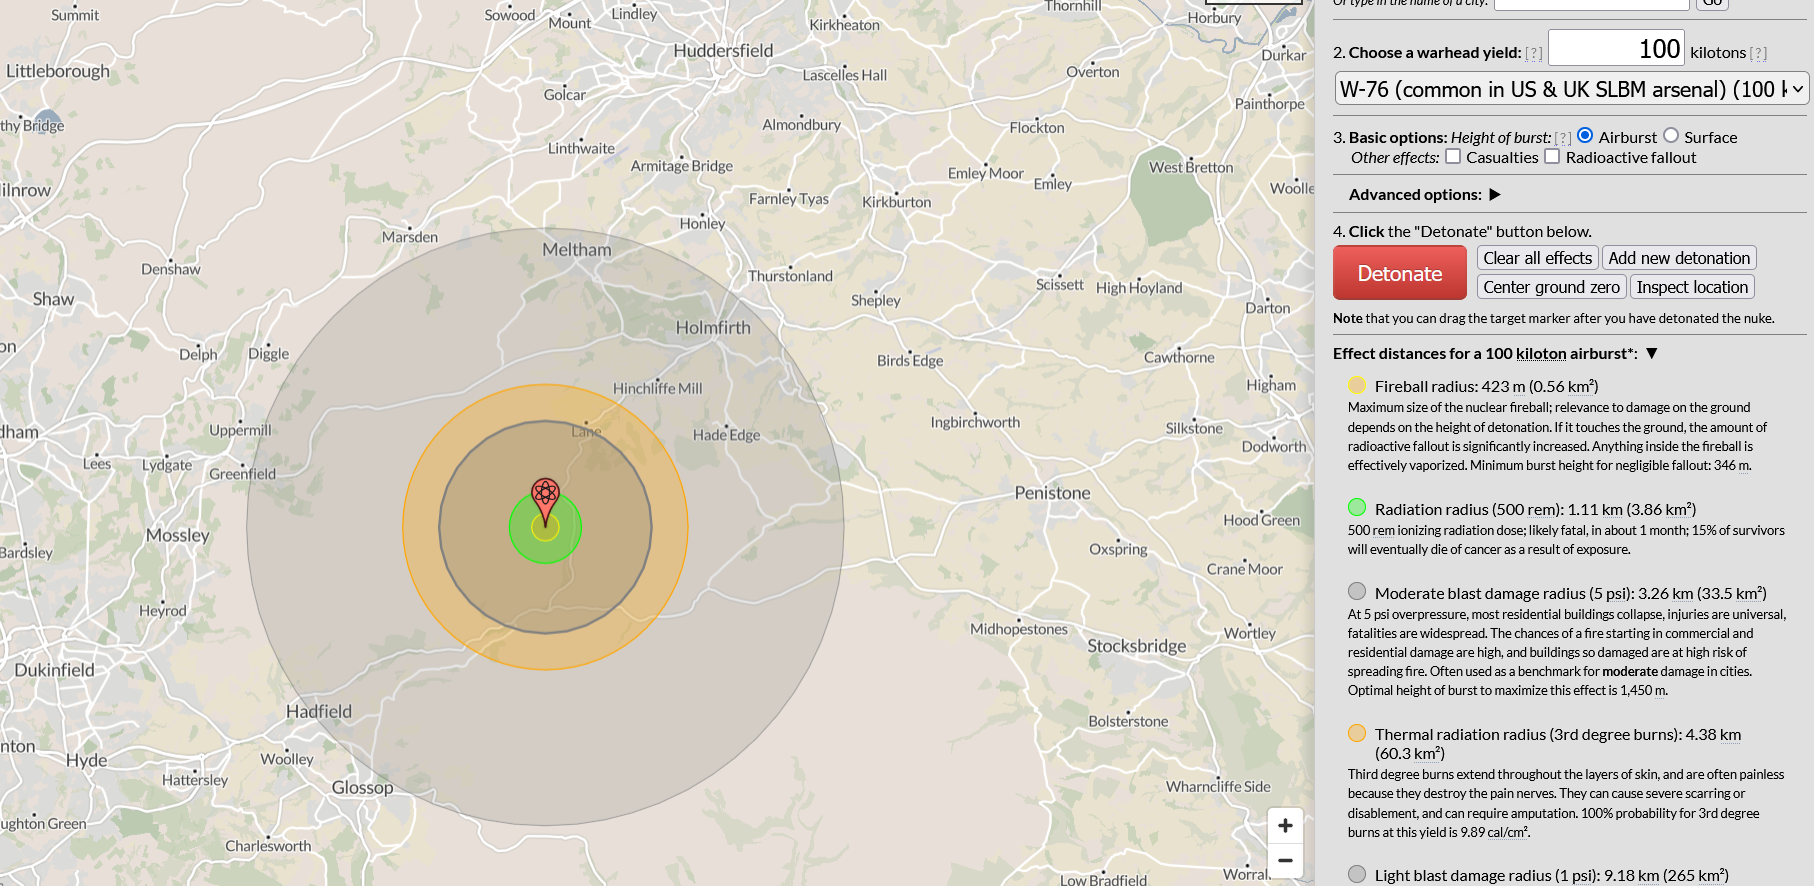Image resolution: width=1814 pixels, height=886 pixels.
Task: Click the 'Bolsterstone' map label
Action: (1128, 721)
